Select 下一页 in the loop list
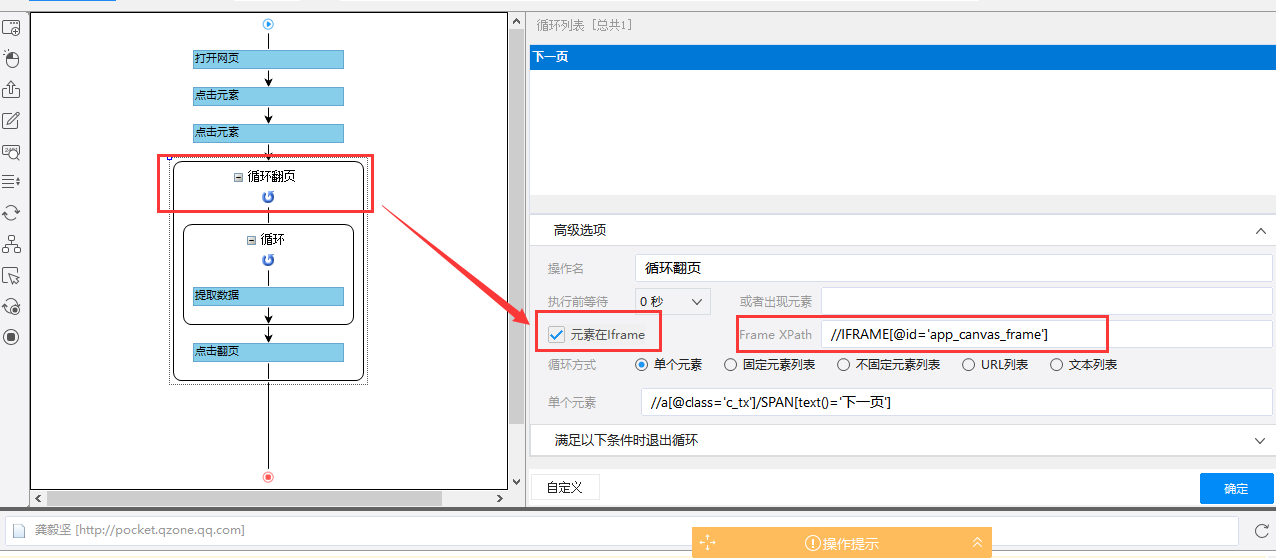Screen dimensions: 1276x558 coord(903,57)
